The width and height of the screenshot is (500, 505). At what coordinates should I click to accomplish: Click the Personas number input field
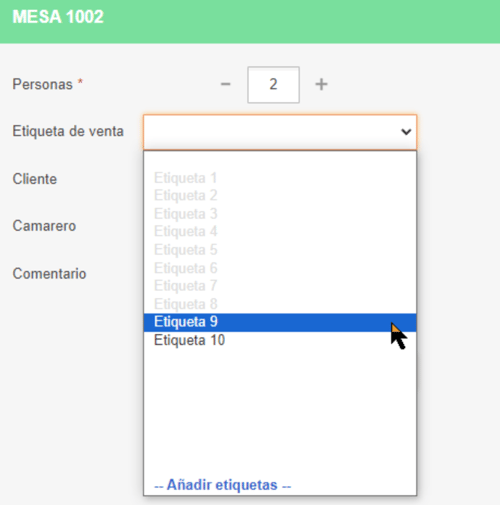[x=273, y=85]
